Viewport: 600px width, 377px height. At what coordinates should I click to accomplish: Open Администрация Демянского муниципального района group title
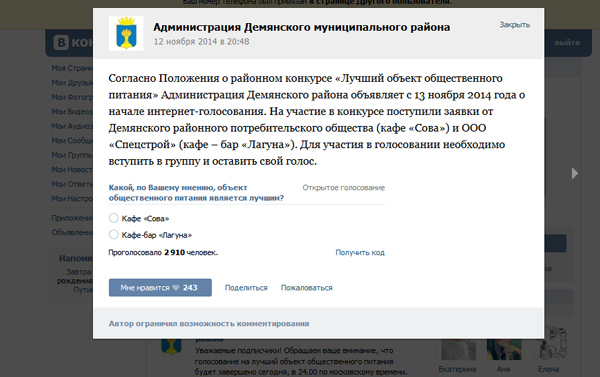point(302,27)
